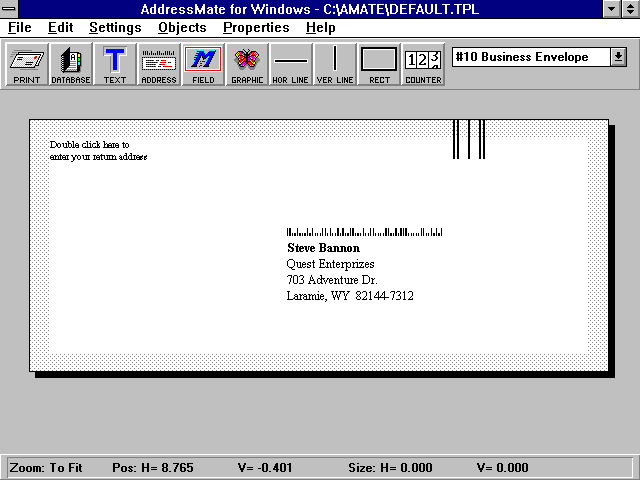Open the Properties menu
This screenshot has width=640, height=480.
pyautogui.click(x=256, y=28)
